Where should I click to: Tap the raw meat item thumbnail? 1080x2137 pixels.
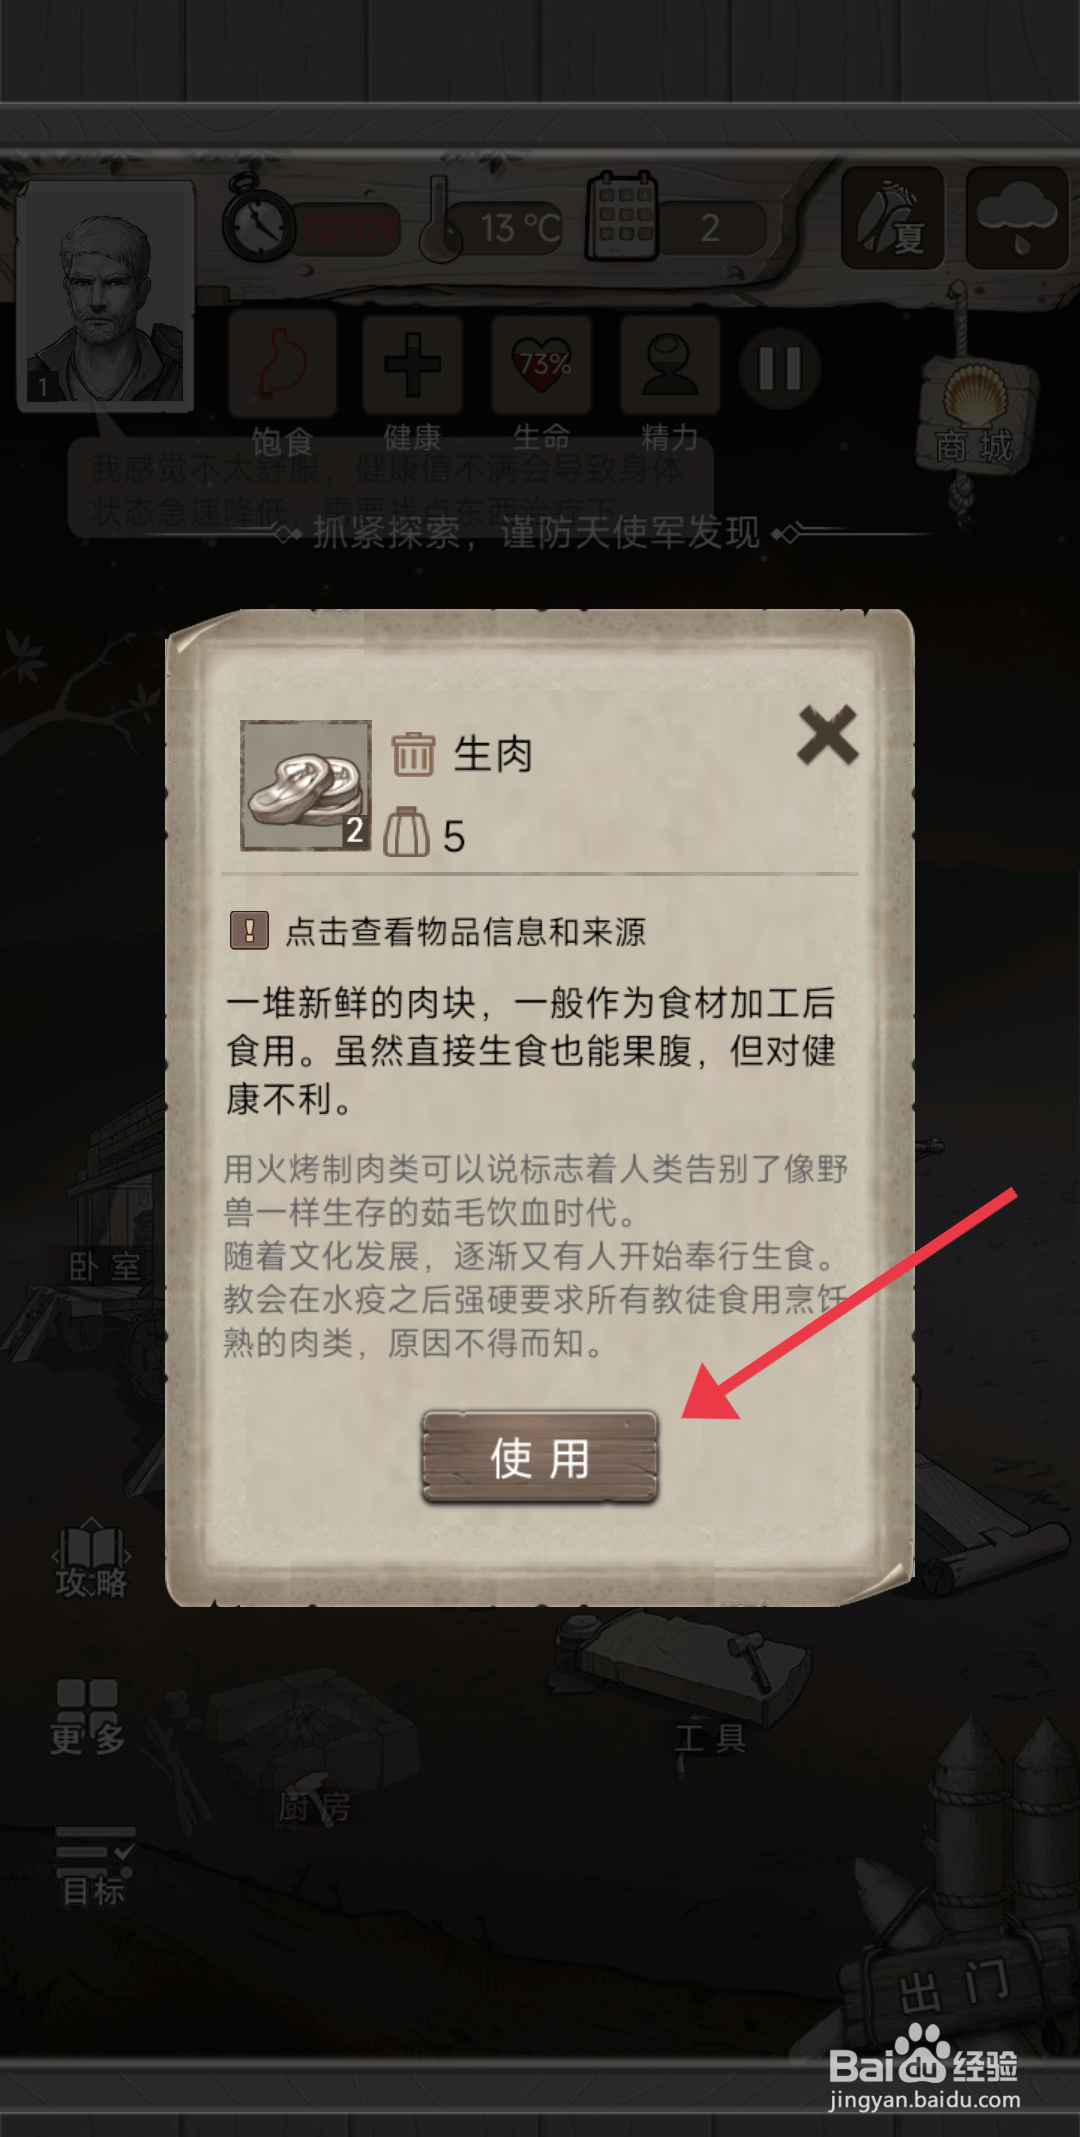pyautogui.click(x=306, y=785)
